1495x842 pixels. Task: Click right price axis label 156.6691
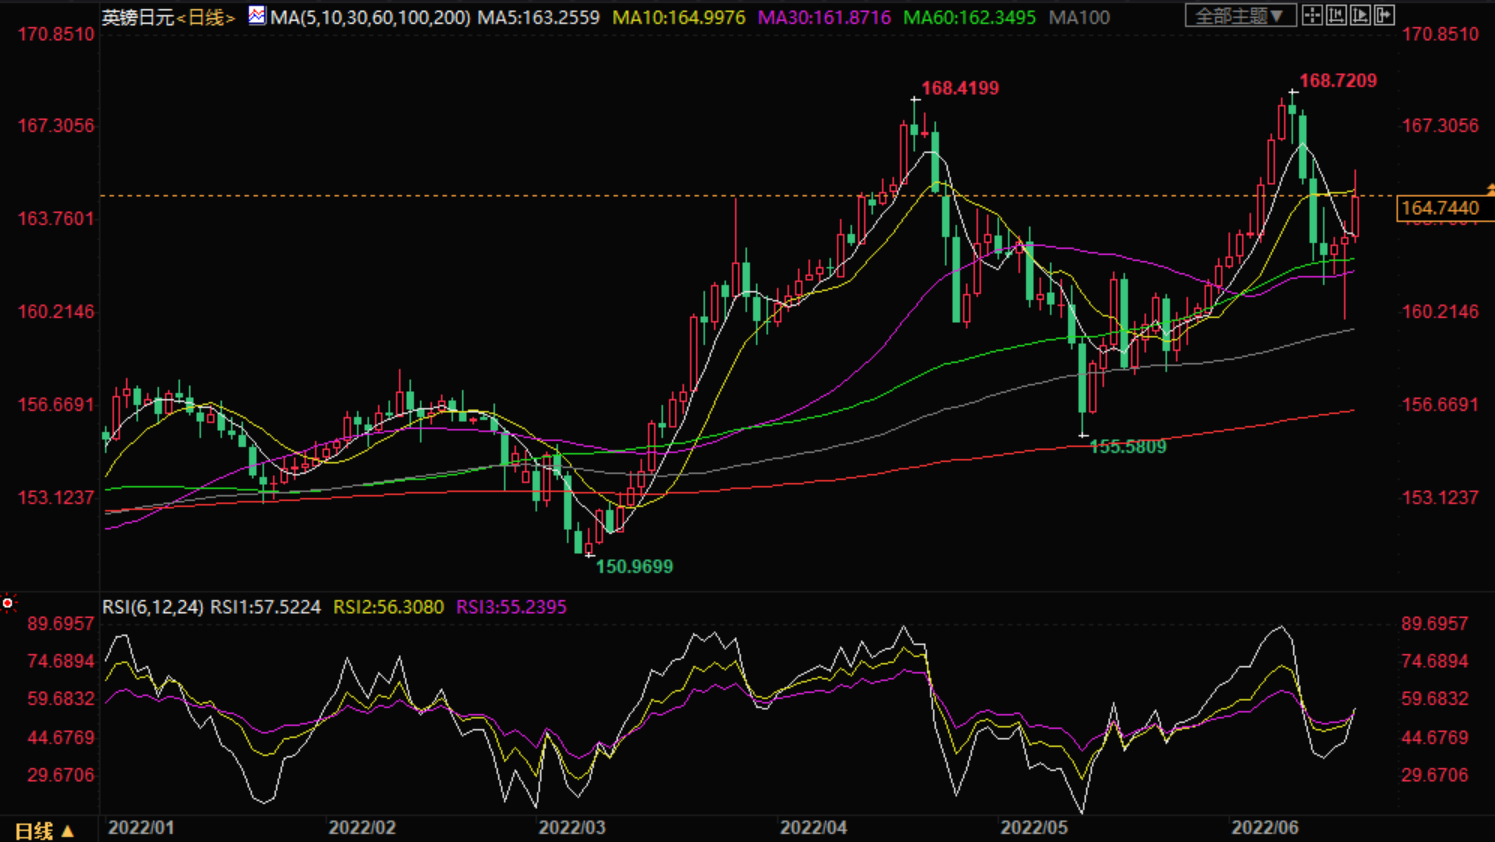pyautogui.click(x=1440, y=404)
